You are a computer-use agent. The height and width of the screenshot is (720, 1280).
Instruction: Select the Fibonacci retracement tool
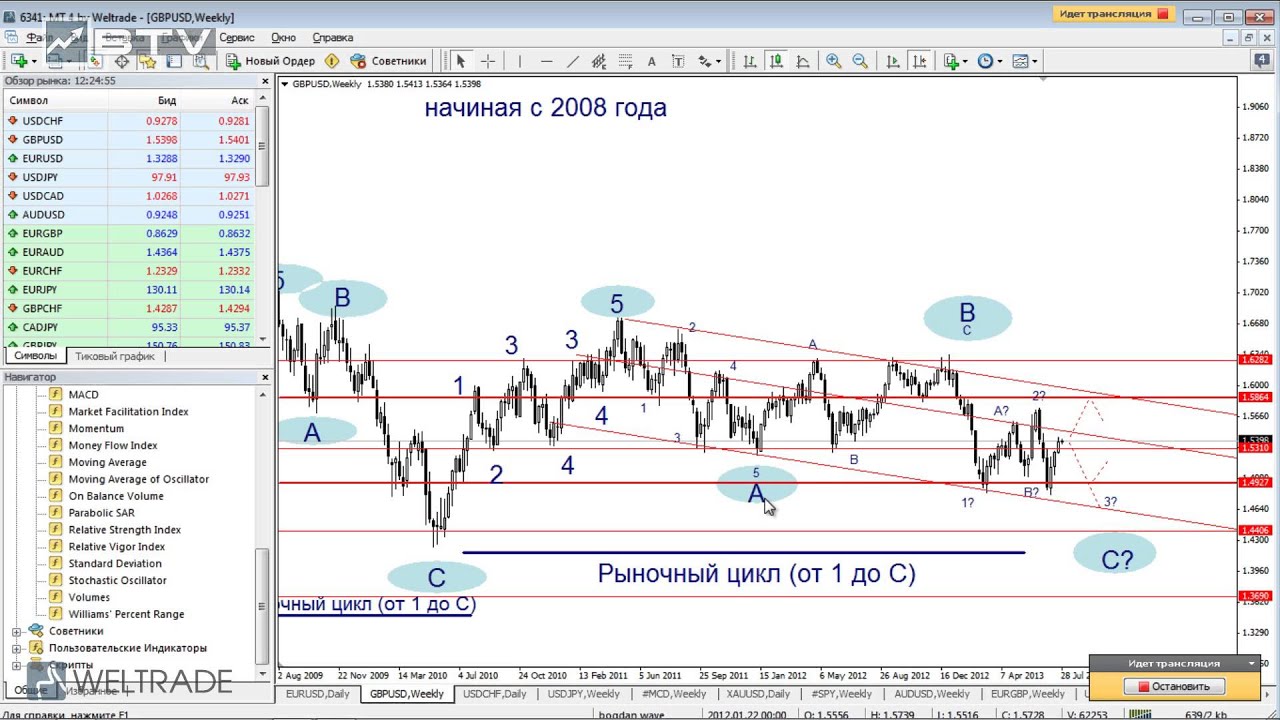click(626, 61)
